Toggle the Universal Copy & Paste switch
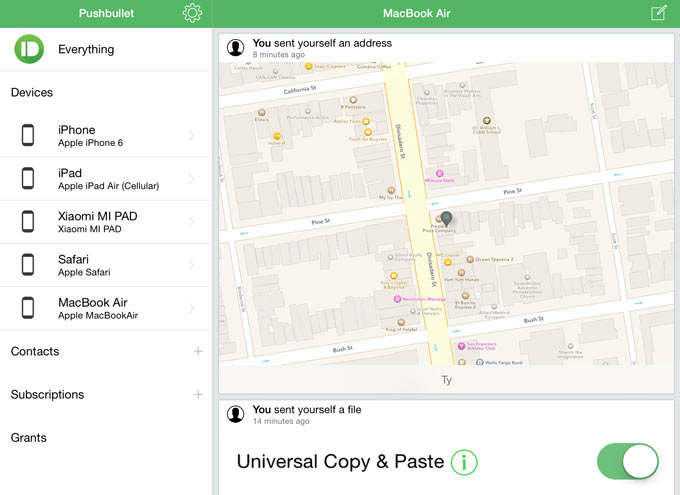680x495 pixels. [x=628, y=462]
